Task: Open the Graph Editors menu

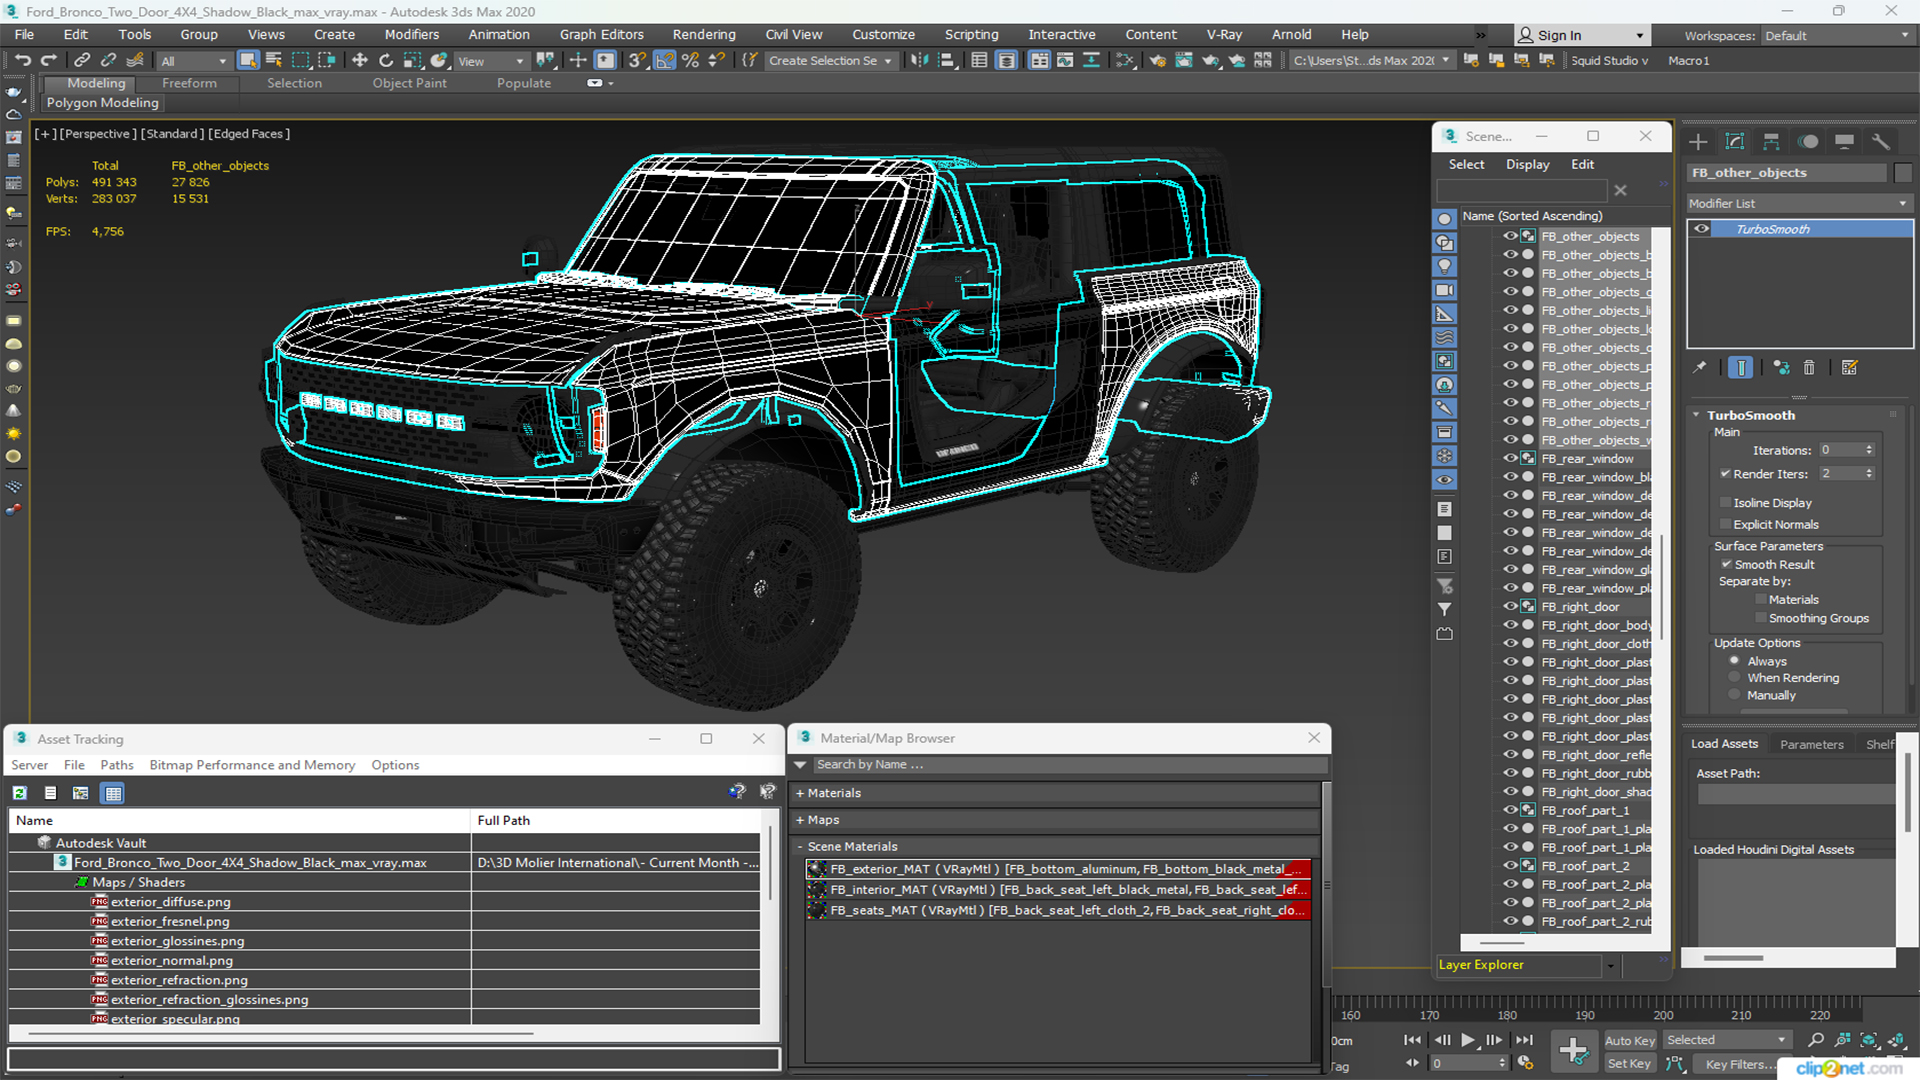Action: (601, 35)
